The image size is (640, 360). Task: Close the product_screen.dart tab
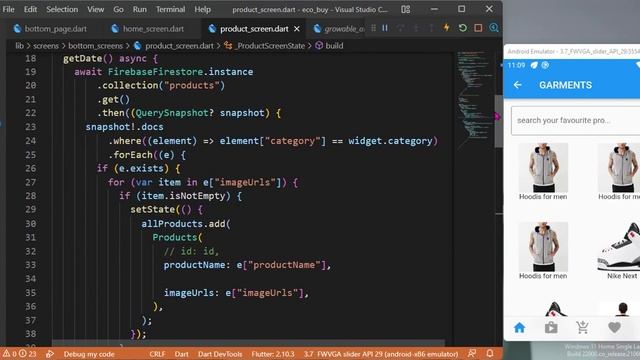(x=297, y=29)
